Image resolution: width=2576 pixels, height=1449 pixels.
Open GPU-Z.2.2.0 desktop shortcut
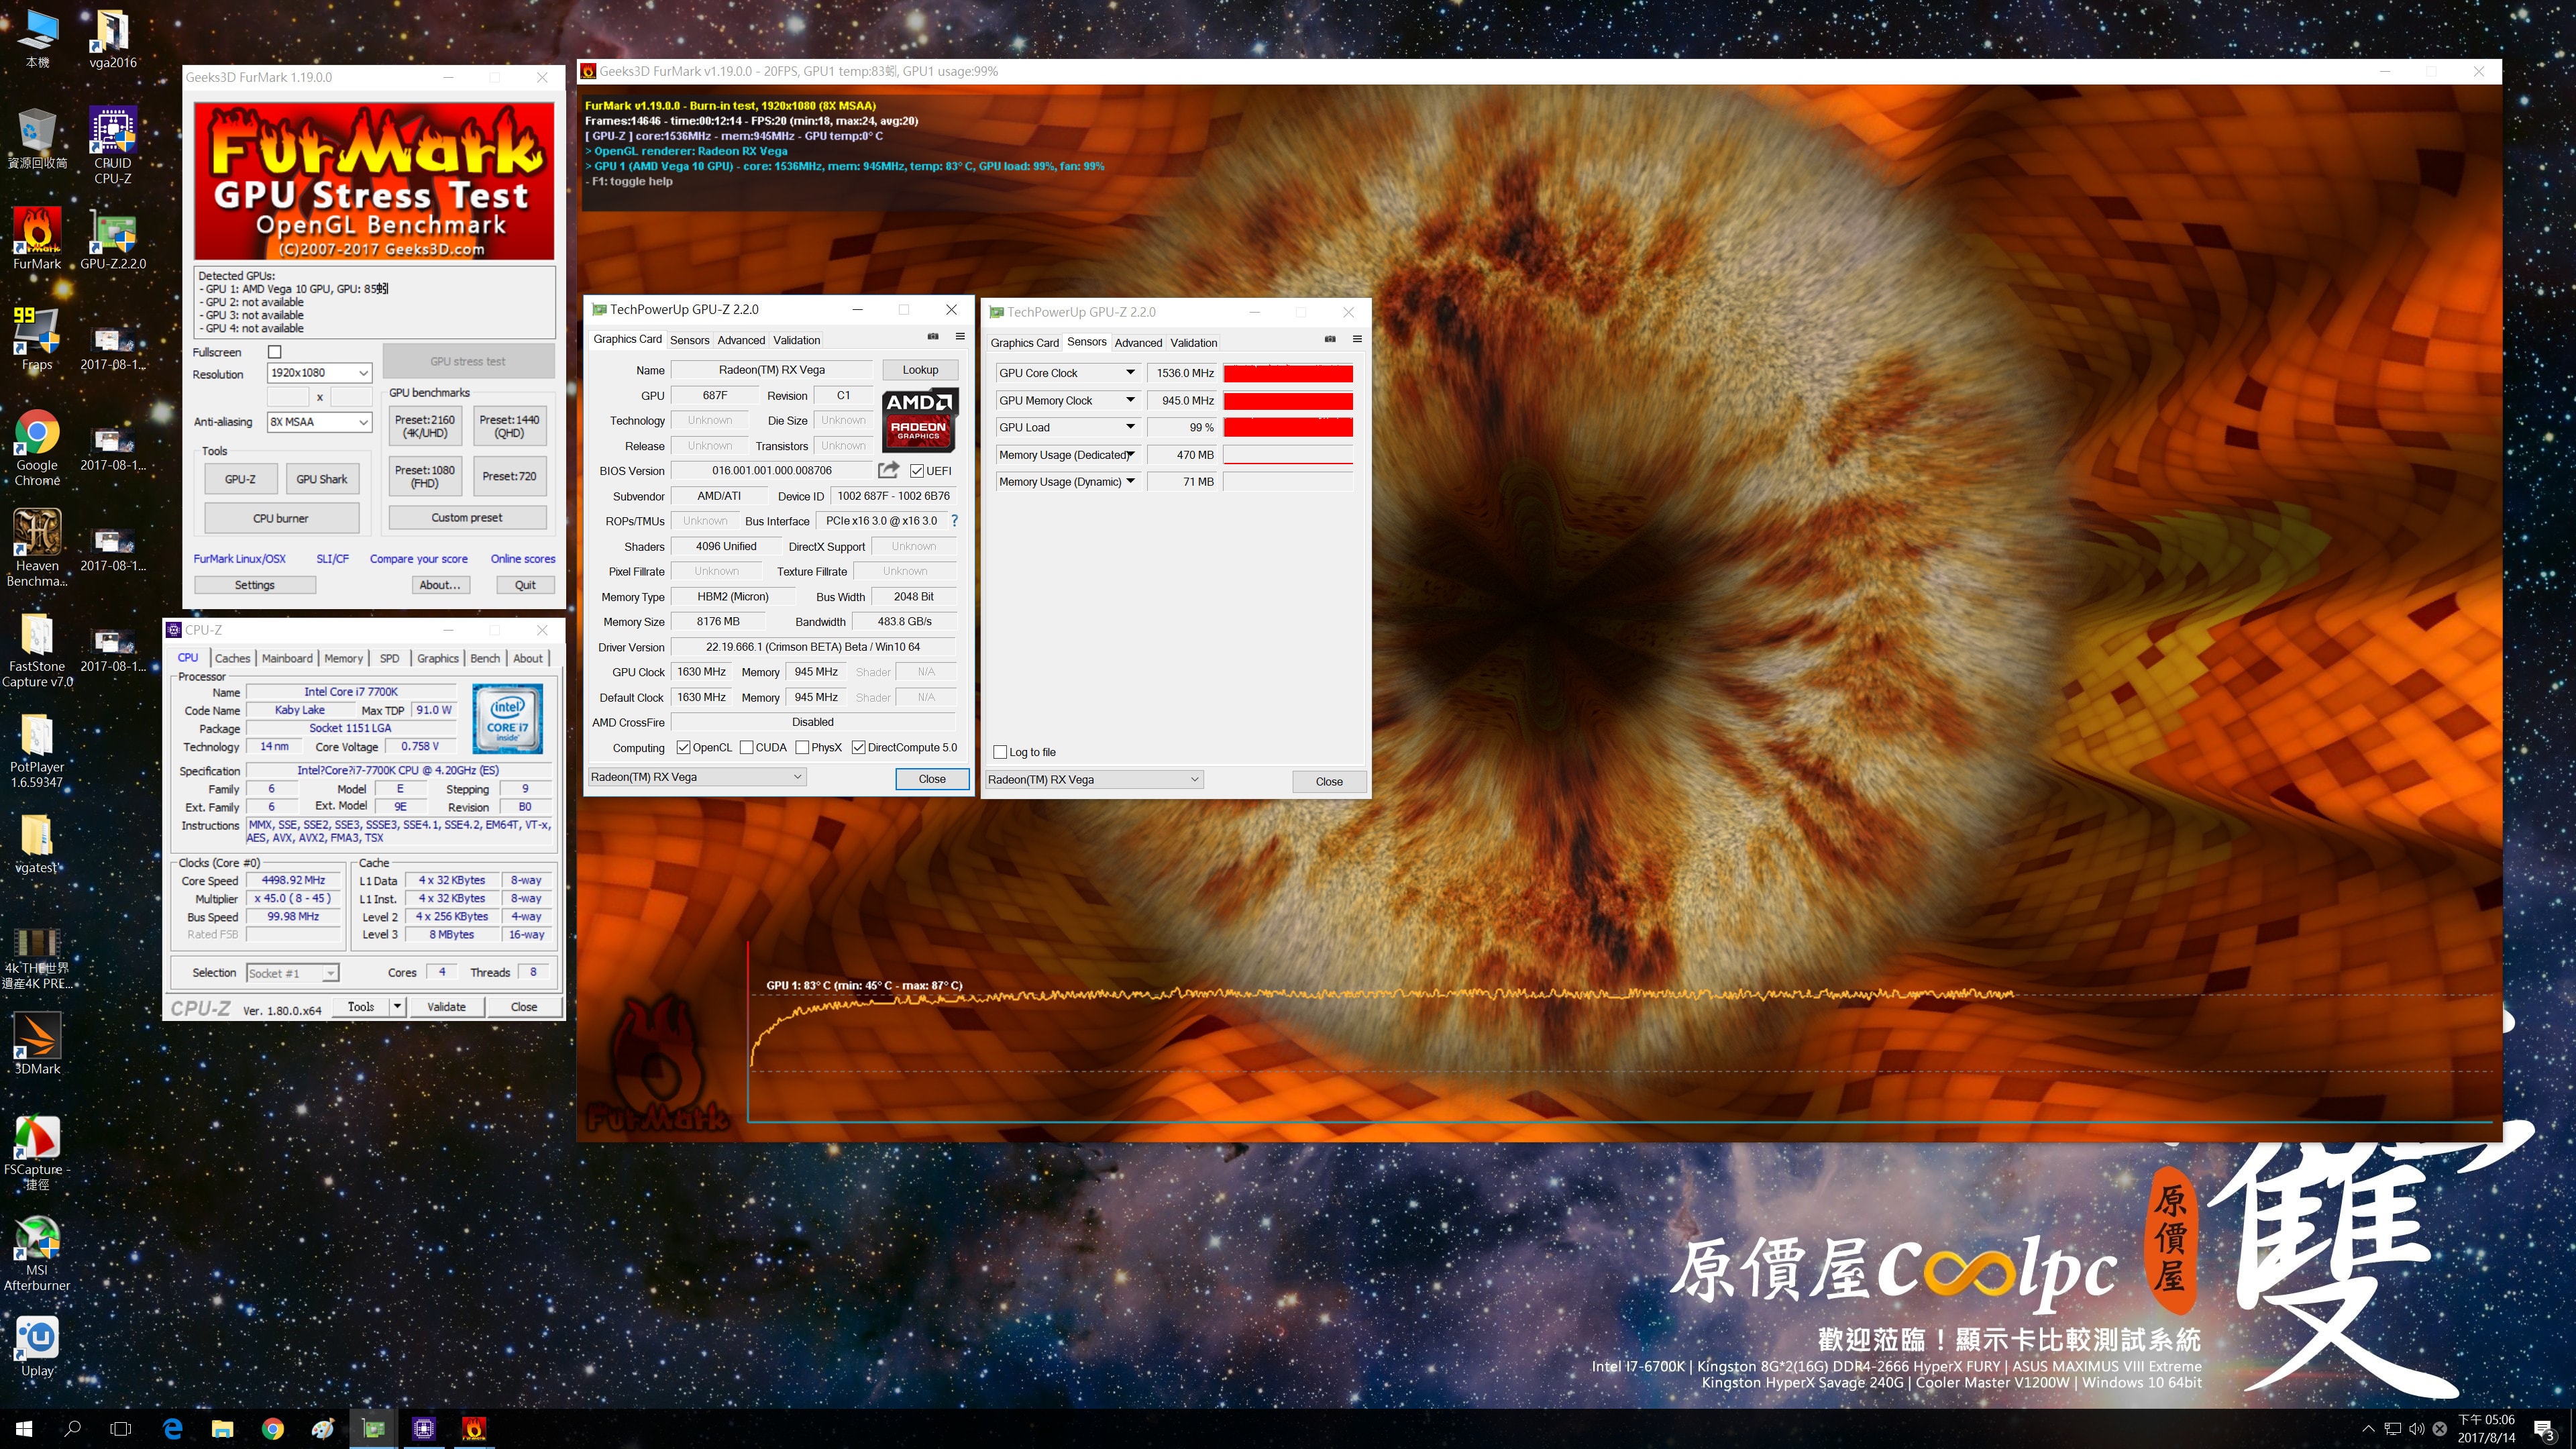[x=112, y=238]
